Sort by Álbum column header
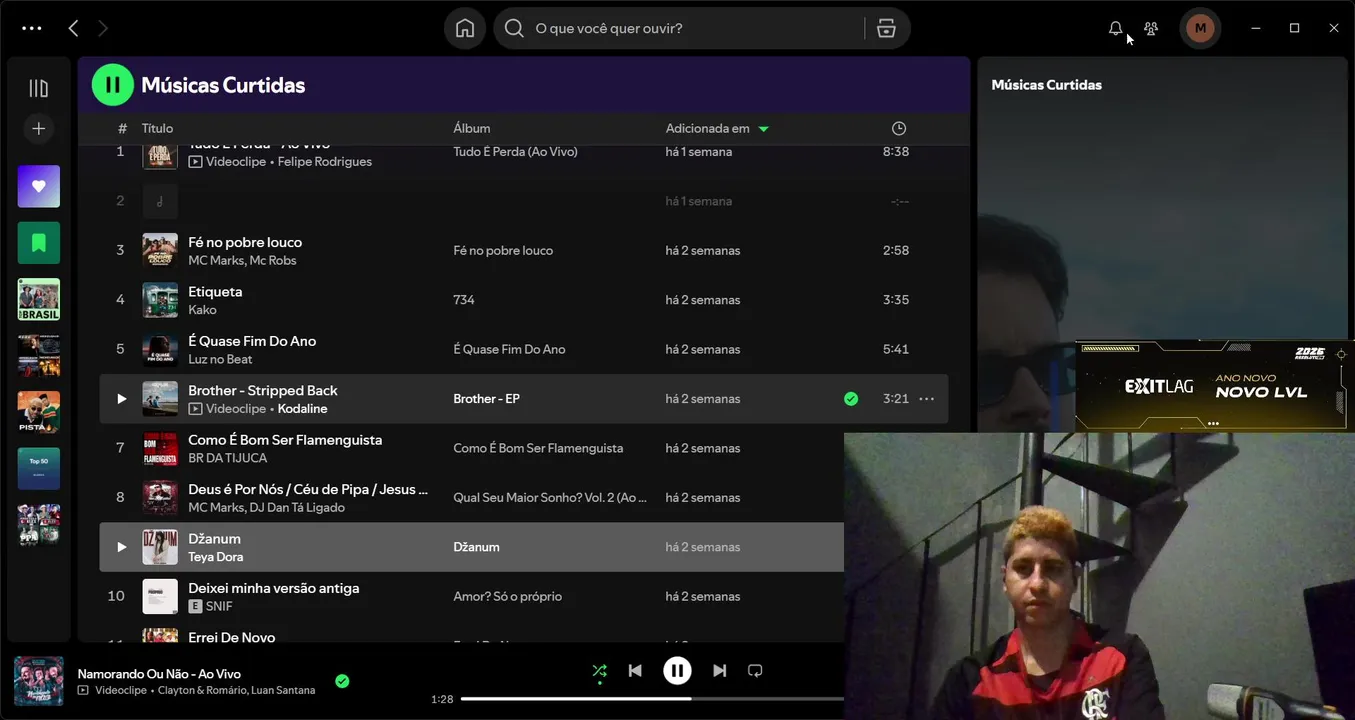The height and width of the screenshot is (720, 1355). [472, 128]
